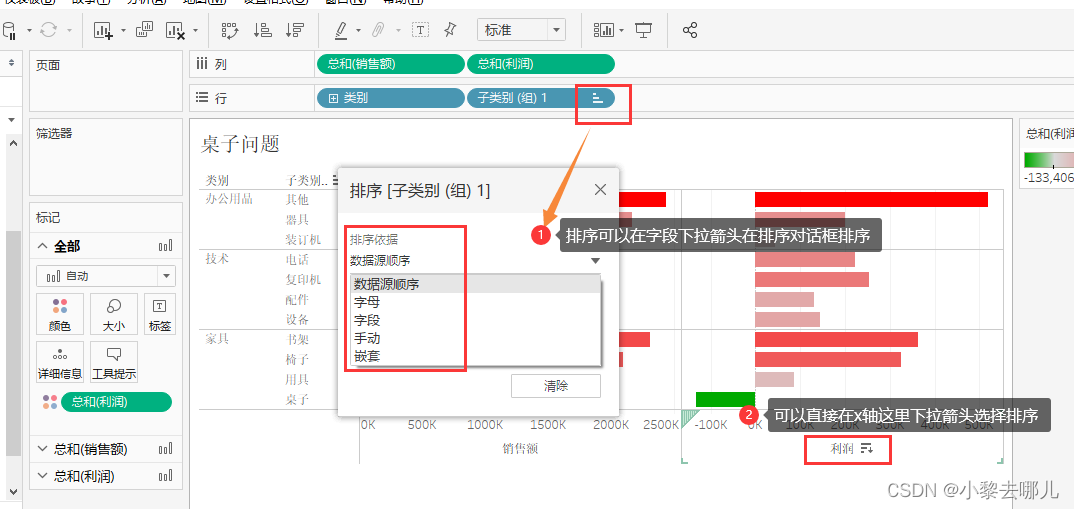Click the 办公用品 category row header

(229, 199)
